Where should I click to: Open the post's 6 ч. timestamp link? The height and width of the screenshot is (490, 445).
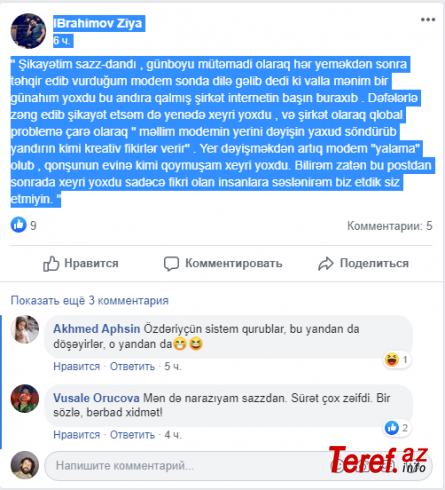[x=62, y=41]
